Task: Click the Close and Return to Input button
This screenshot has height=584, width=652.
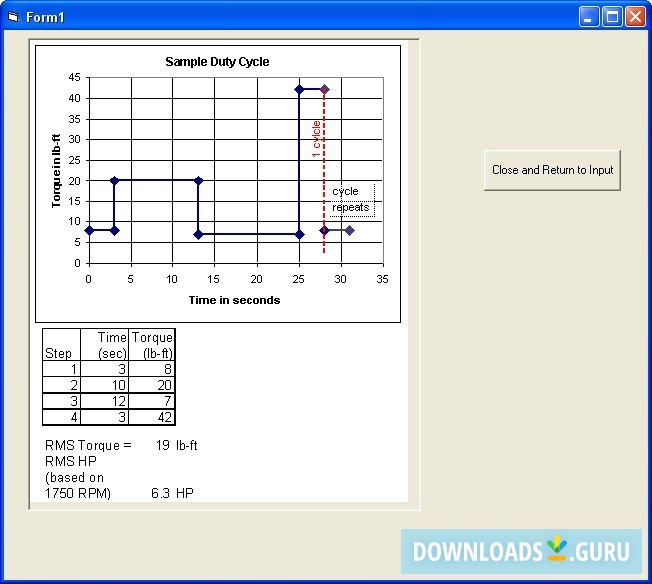Action: tap(552, 170)
